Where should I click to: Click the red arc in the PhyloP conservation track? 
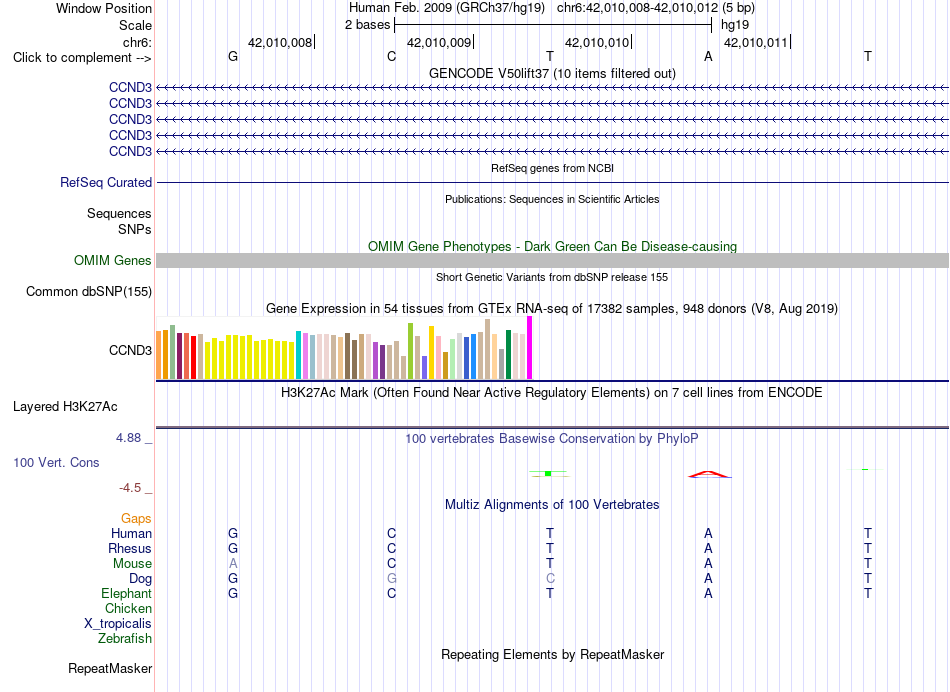click(709, 474)
